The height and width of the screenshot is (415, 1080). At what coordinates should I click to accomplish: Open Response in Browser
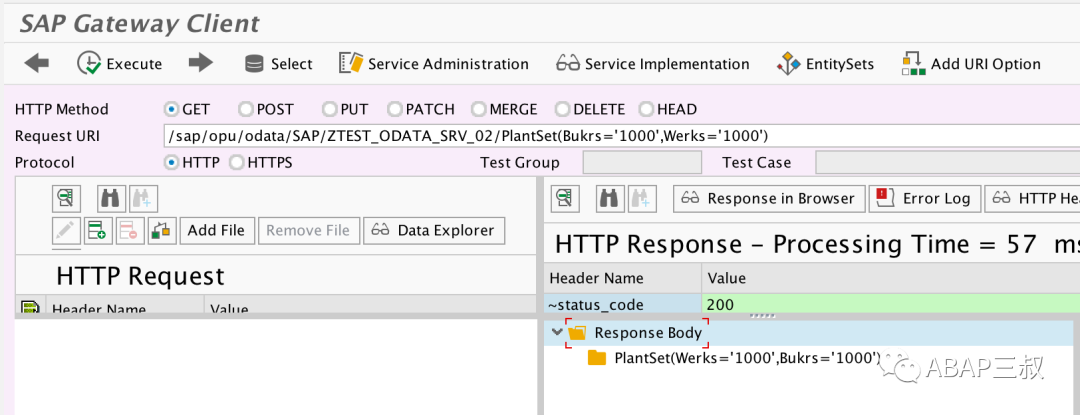pos(769,198)
